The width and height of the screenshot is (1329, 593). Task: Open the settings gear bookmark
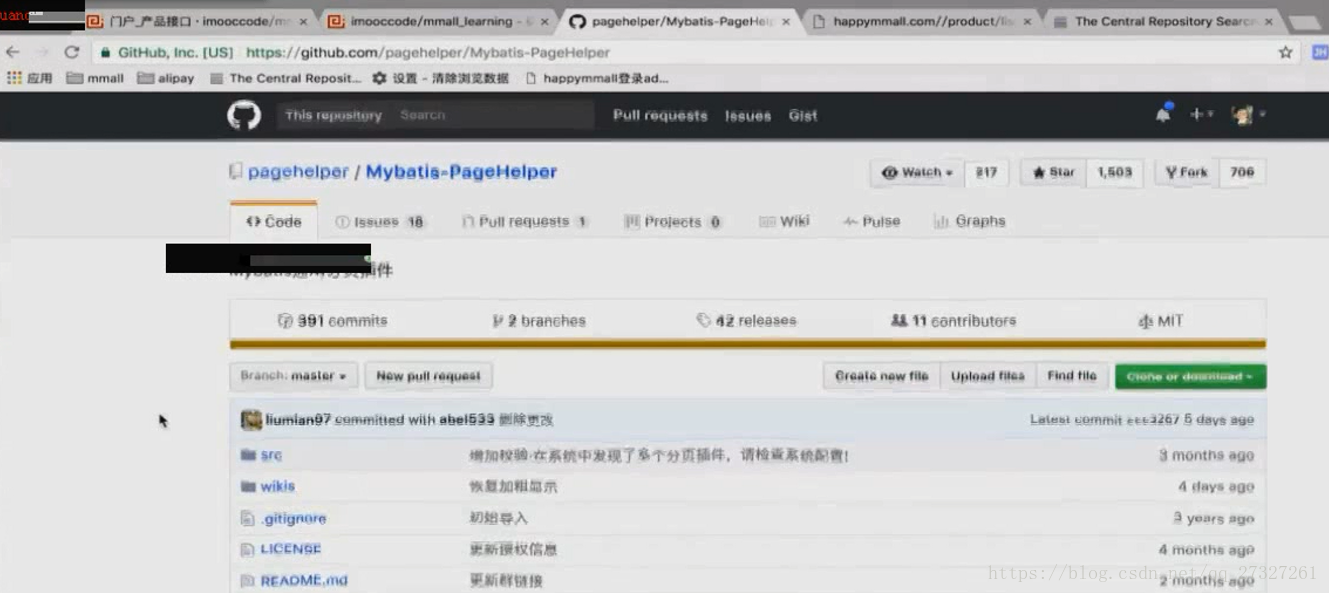(440, 78)
